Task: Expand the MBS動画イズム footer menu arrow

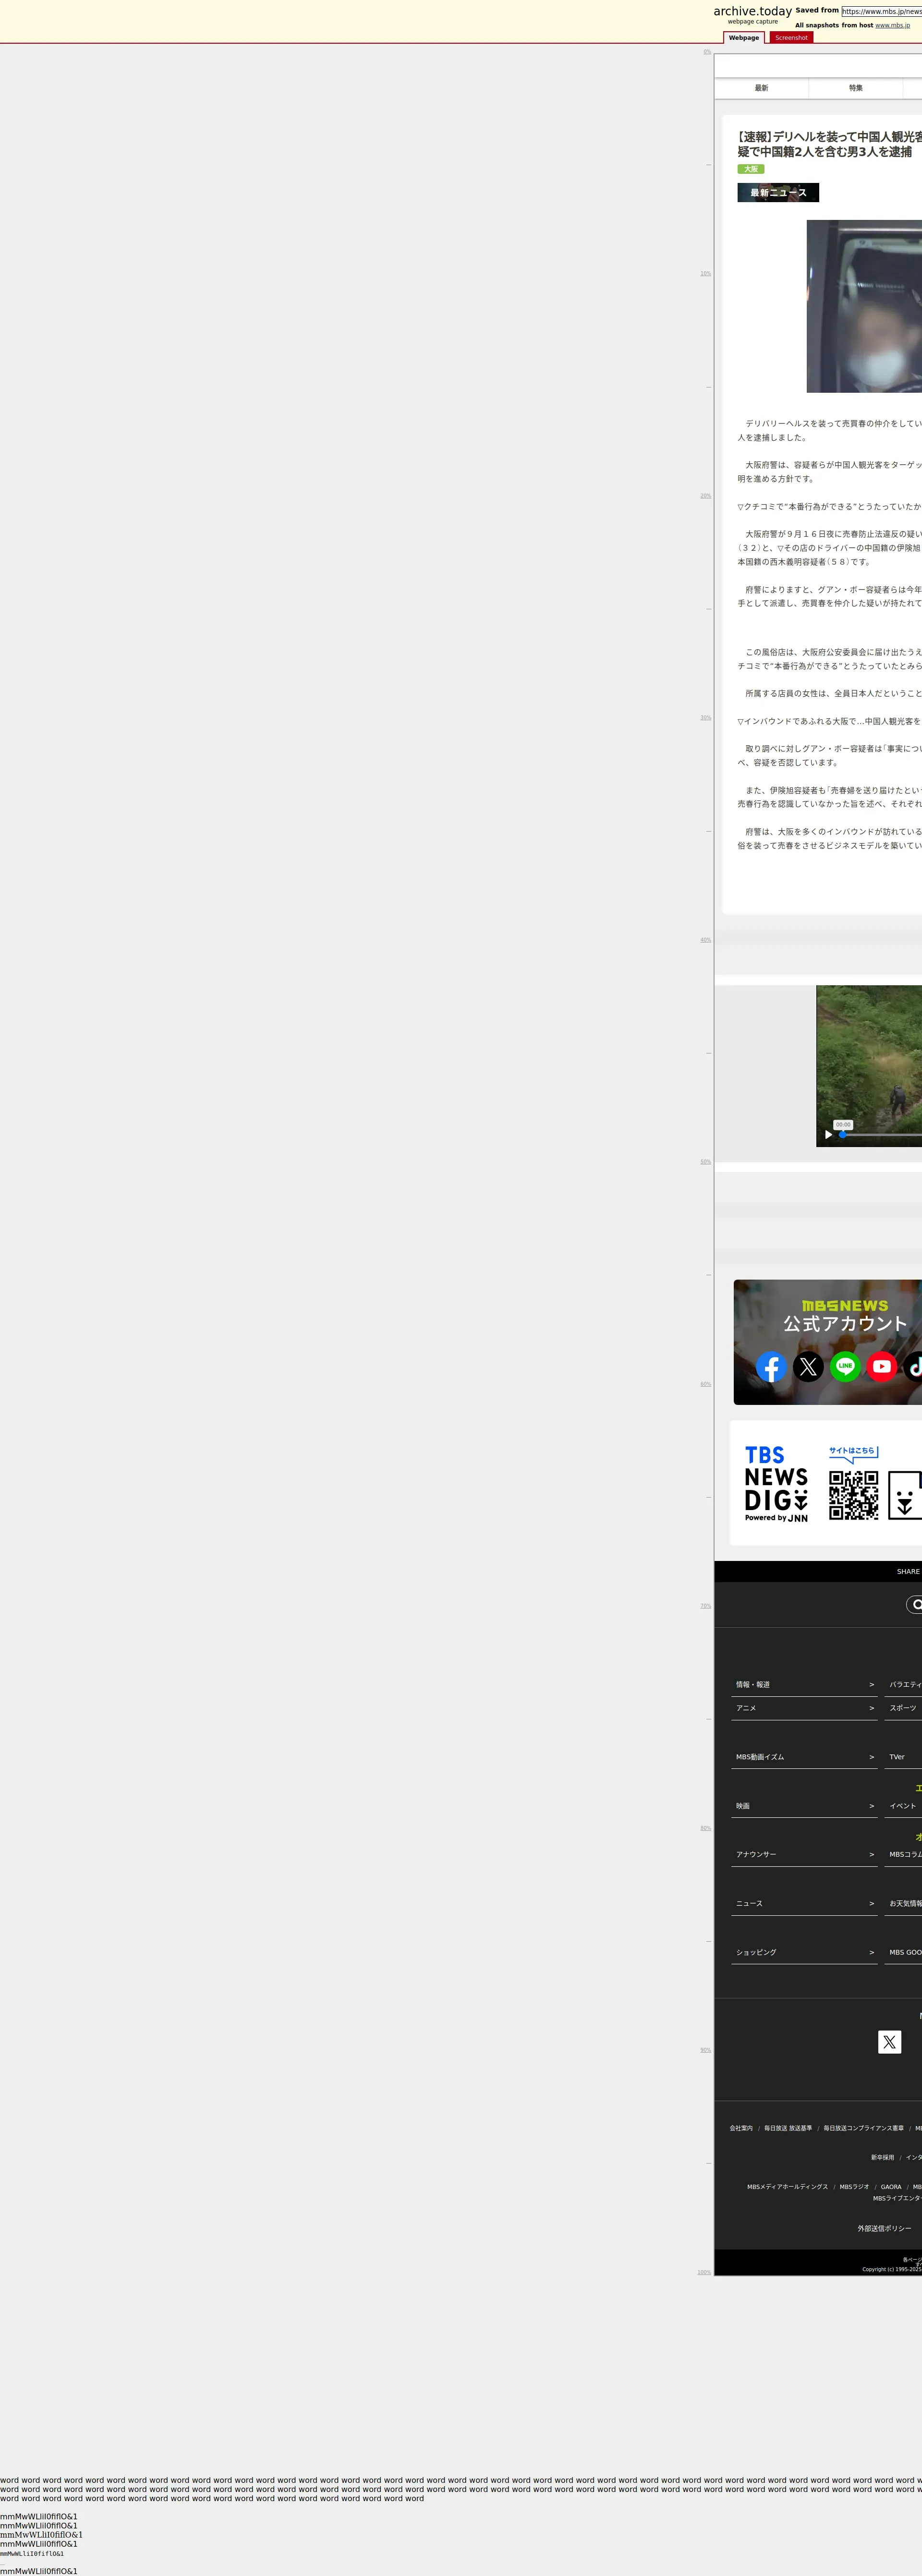Action: (871, 1757)
